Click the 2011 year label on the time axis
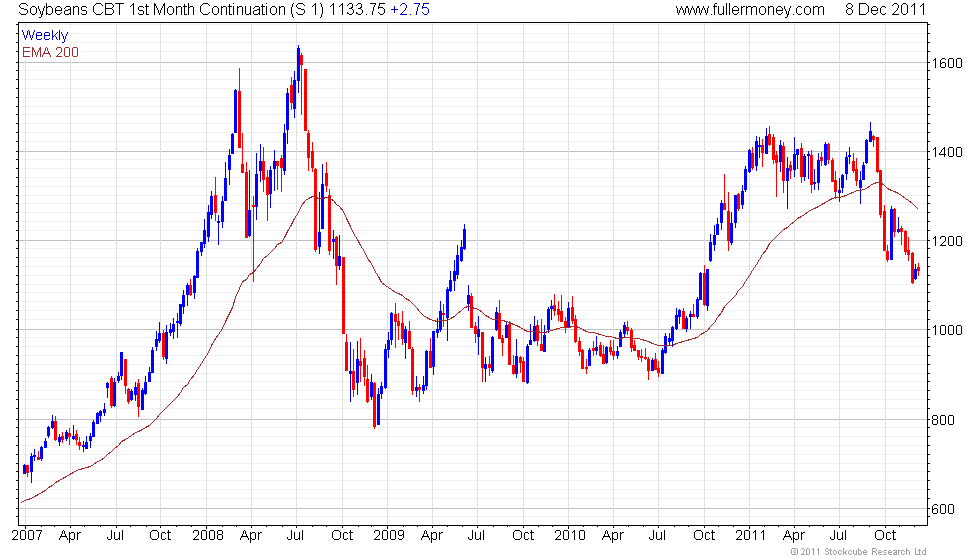Viewport: 980px width, 560px height. 750,536
